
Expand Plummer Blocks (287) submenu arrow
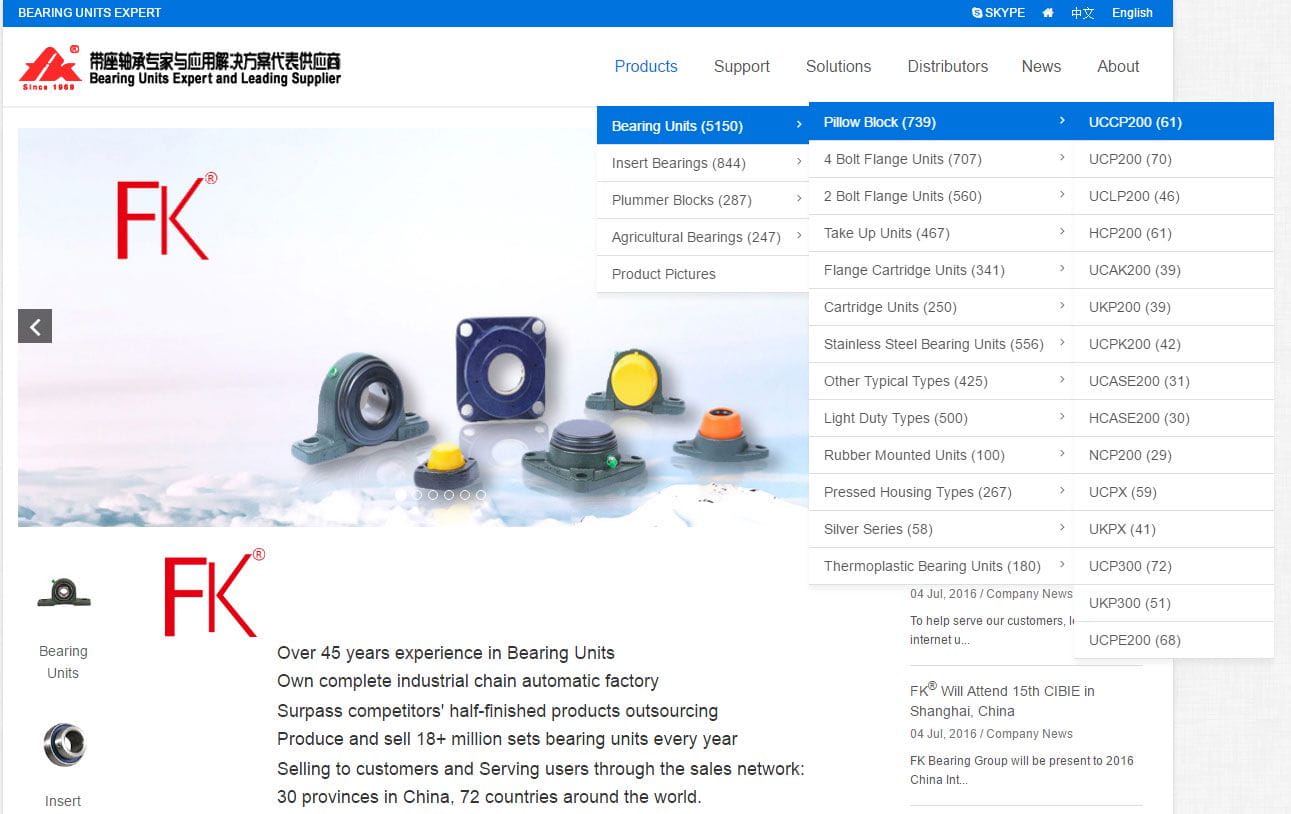pos(798,199)
